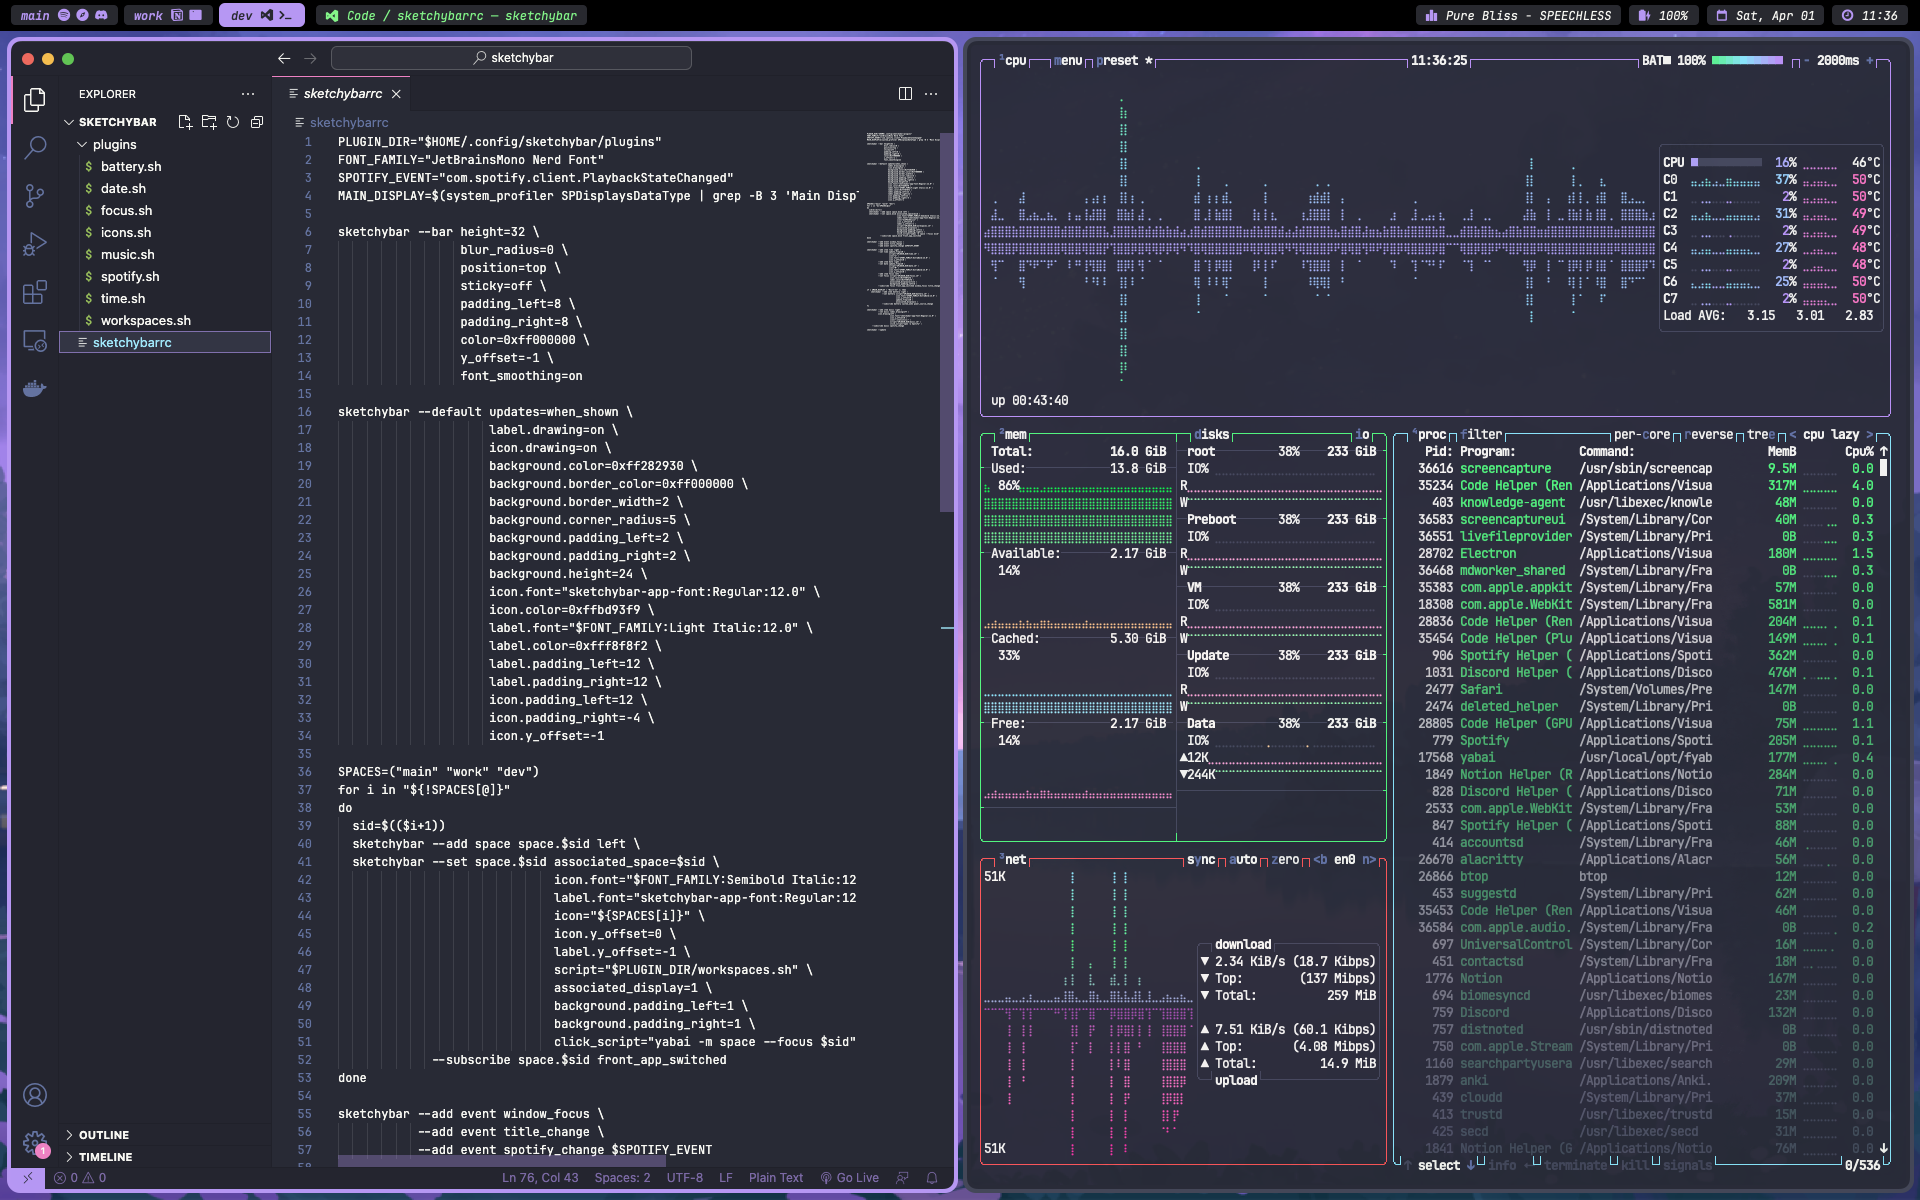This screenshot has width=1920, height=1200.
Task: Click the New Folder icon in Explorer
Action: pyautogui.click(x=209, y=122)
